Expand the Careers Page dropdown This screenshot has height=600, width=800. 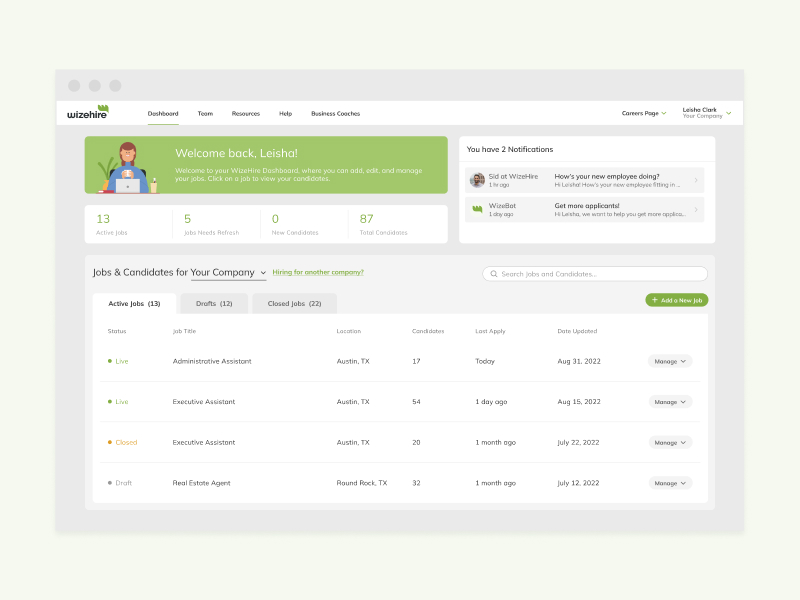click(643, 113)
